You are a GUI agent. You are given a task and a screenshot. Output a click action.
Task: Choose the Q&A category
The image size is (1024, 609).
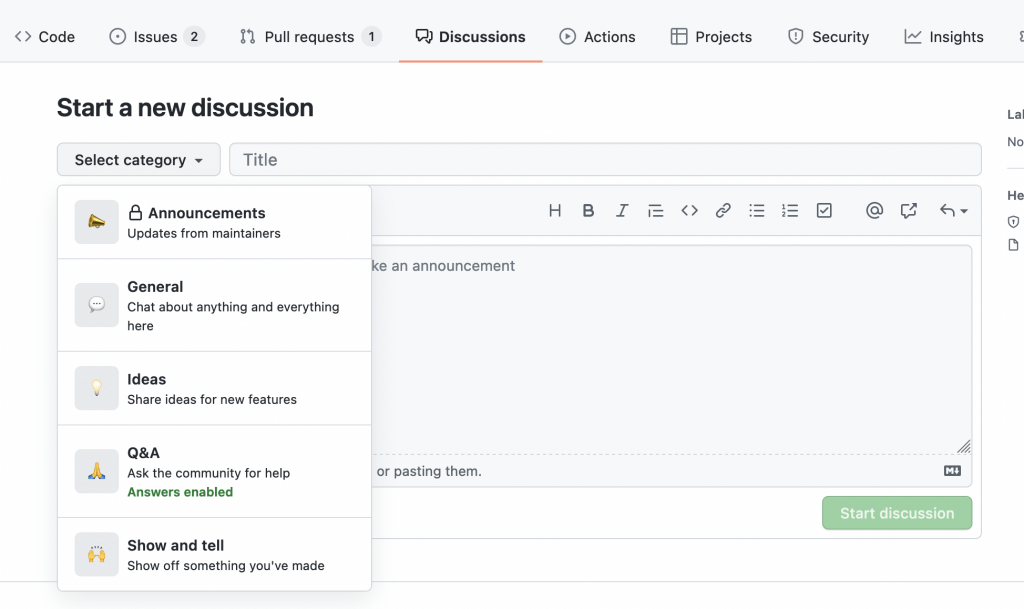pos(214,471)
